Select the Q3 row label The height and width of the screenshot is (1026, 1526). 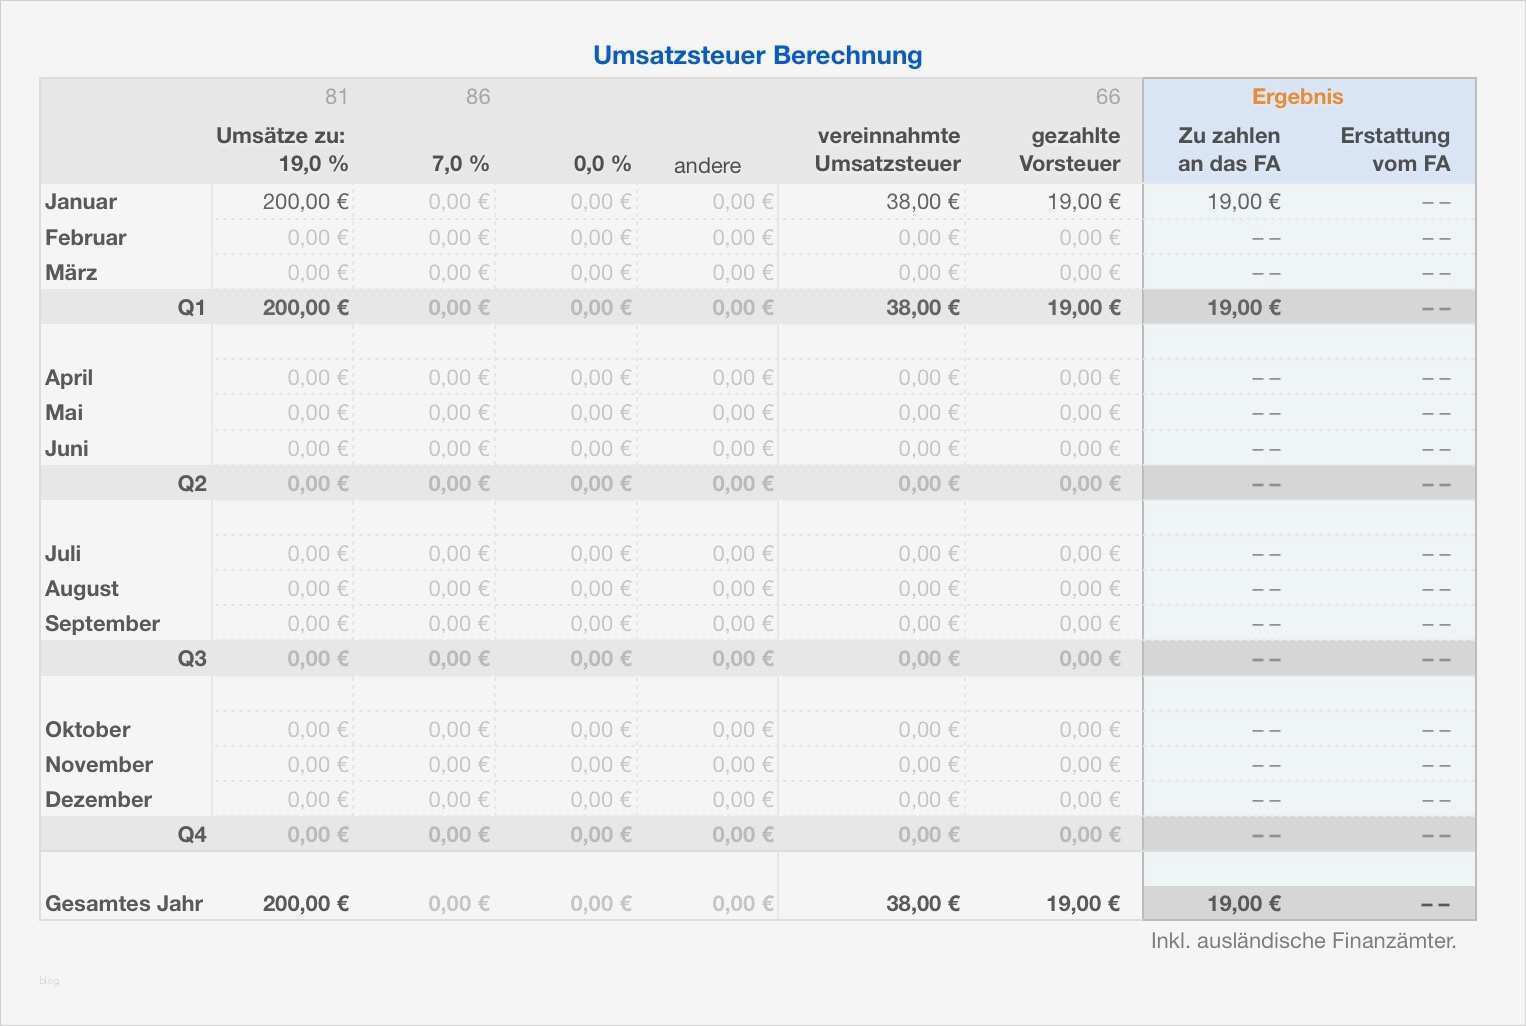191,659
